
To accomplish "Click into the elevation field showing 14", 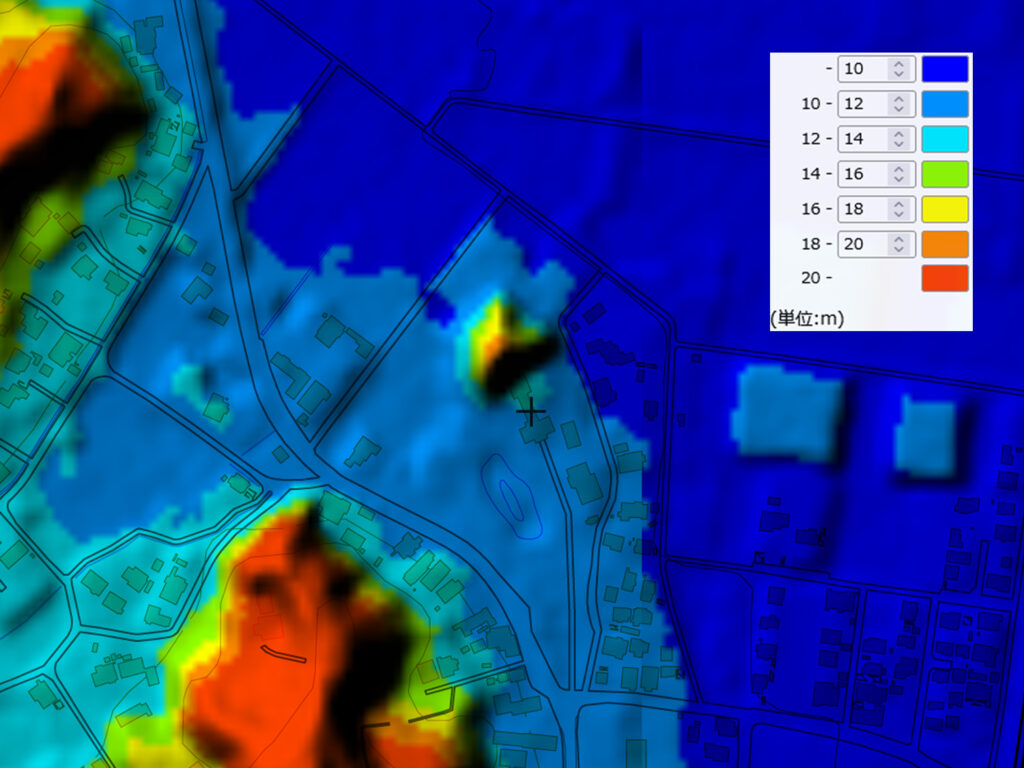I will click(864, 139).
